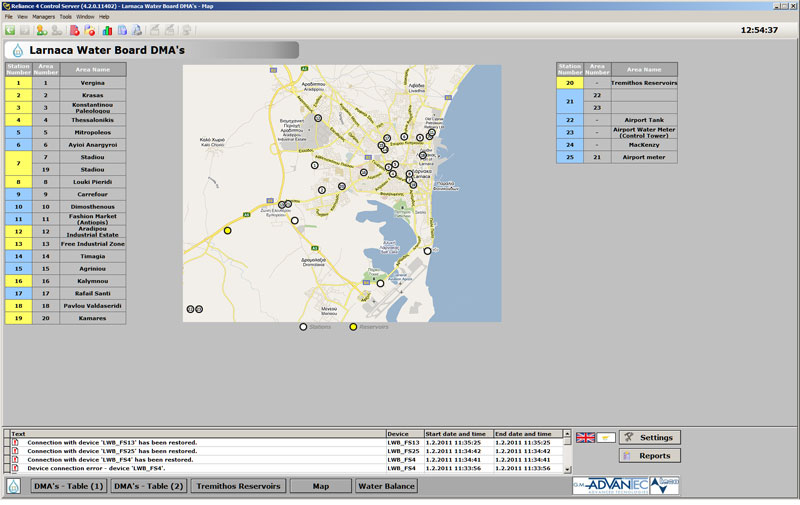Viewport: 800px width, 505px height.
Task: Open the Managers menu
Action: pos(44,17)
